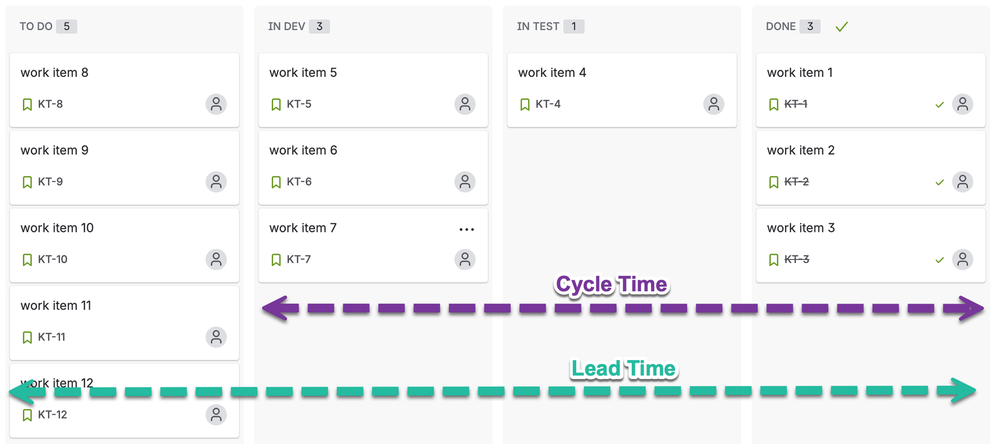Click green done checkmark on work item 1
The image size is (998, 444).
939,104
